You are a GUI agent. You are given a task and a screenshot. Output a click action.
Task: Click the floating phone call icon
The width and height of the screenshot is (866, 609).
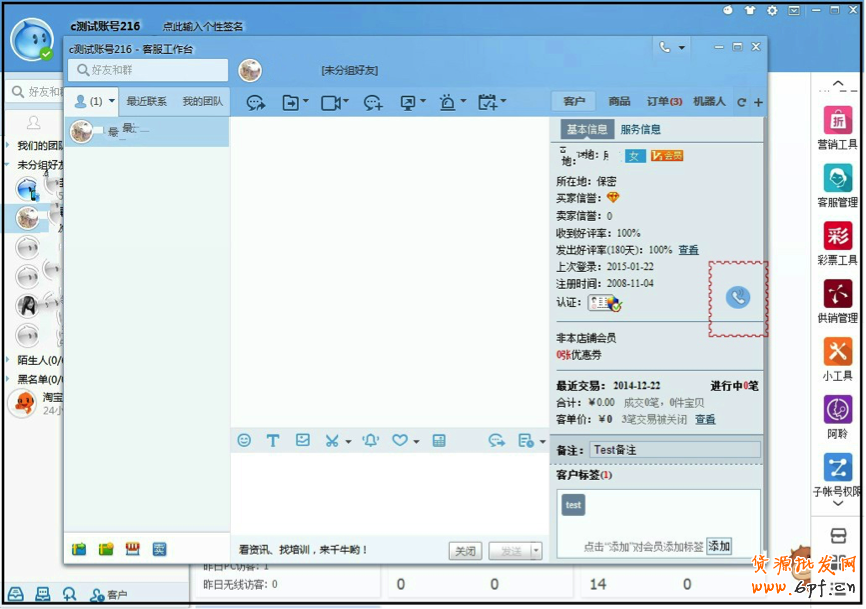pyautogui.click(x=738, y=297)
